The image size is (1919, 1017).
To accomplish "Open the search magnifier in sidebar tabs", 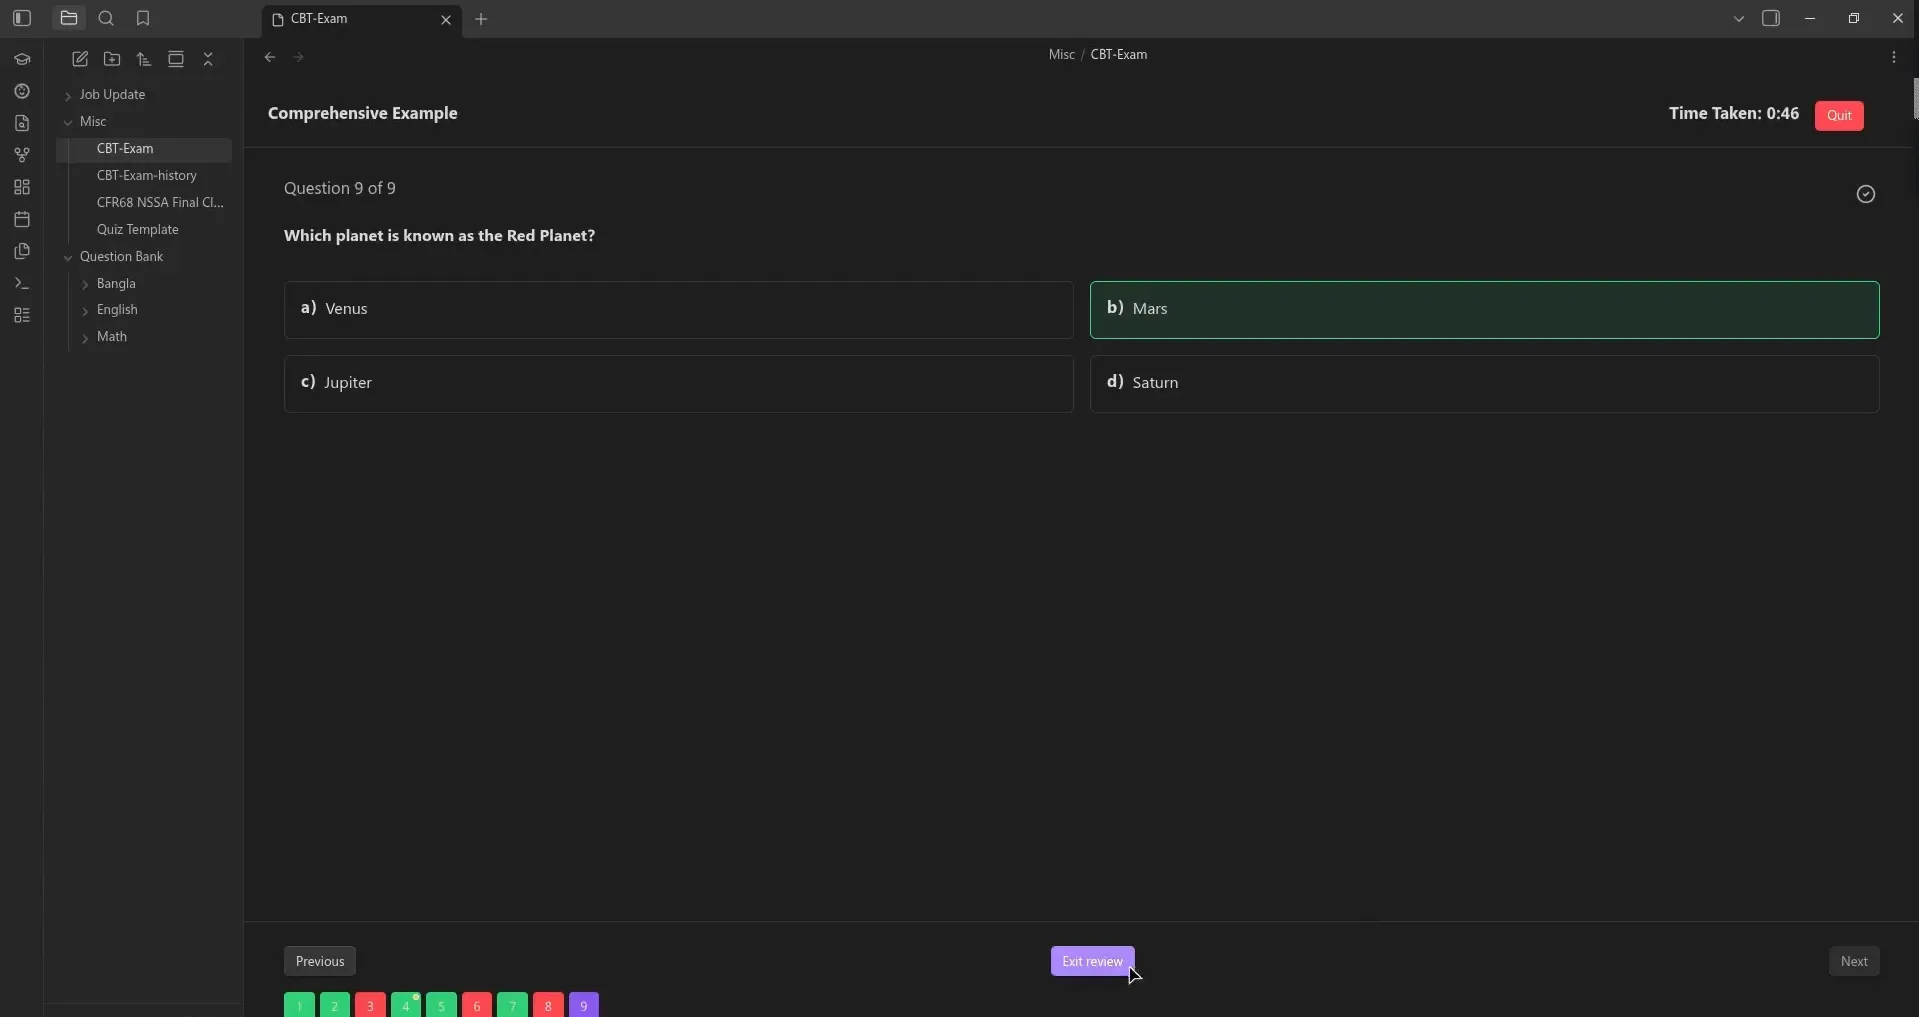I will [106, 18].
